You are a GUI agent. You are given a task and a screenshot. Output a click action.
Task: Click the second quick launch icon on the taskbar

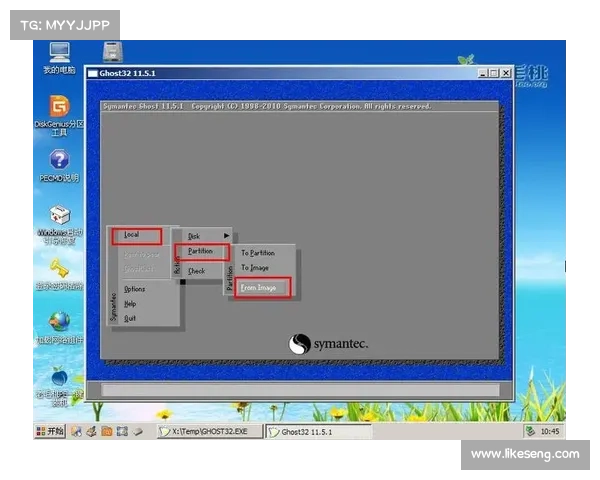[91, 432]
